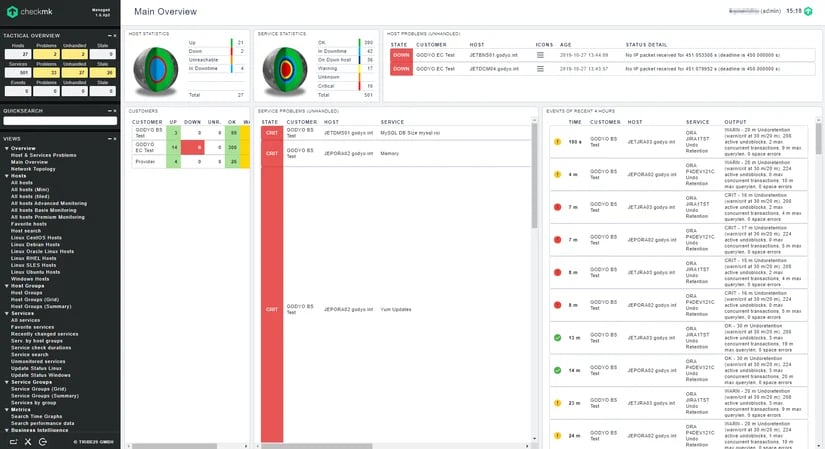
Task: Sort Service Problems by the SERVICE column
Action: pyautogui.click(x=392, y=122)
